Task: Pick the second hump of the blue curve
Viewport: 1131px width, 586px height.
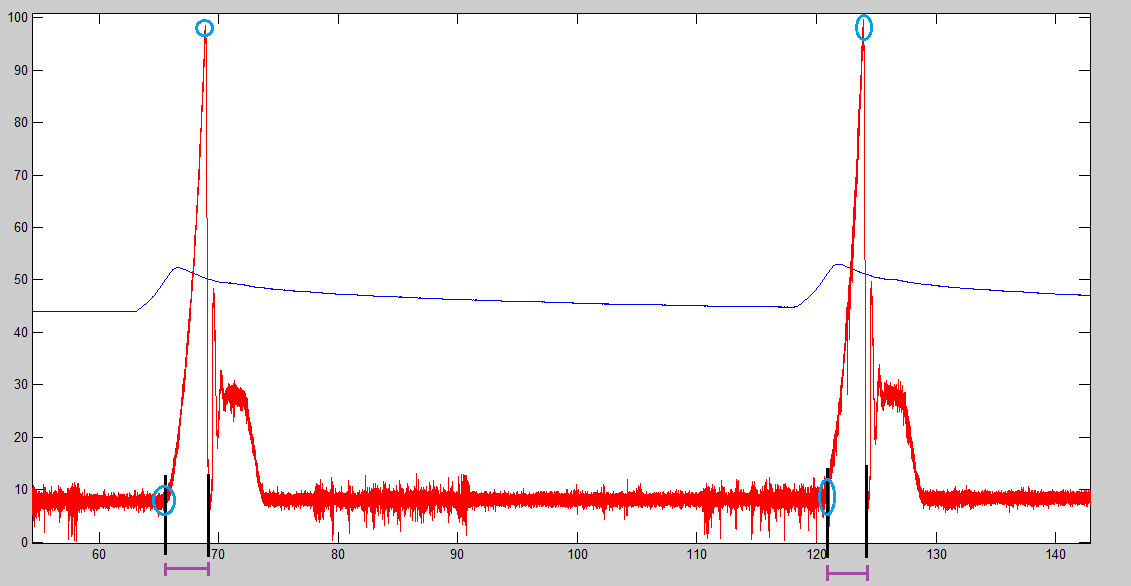Action: (838, 265)
